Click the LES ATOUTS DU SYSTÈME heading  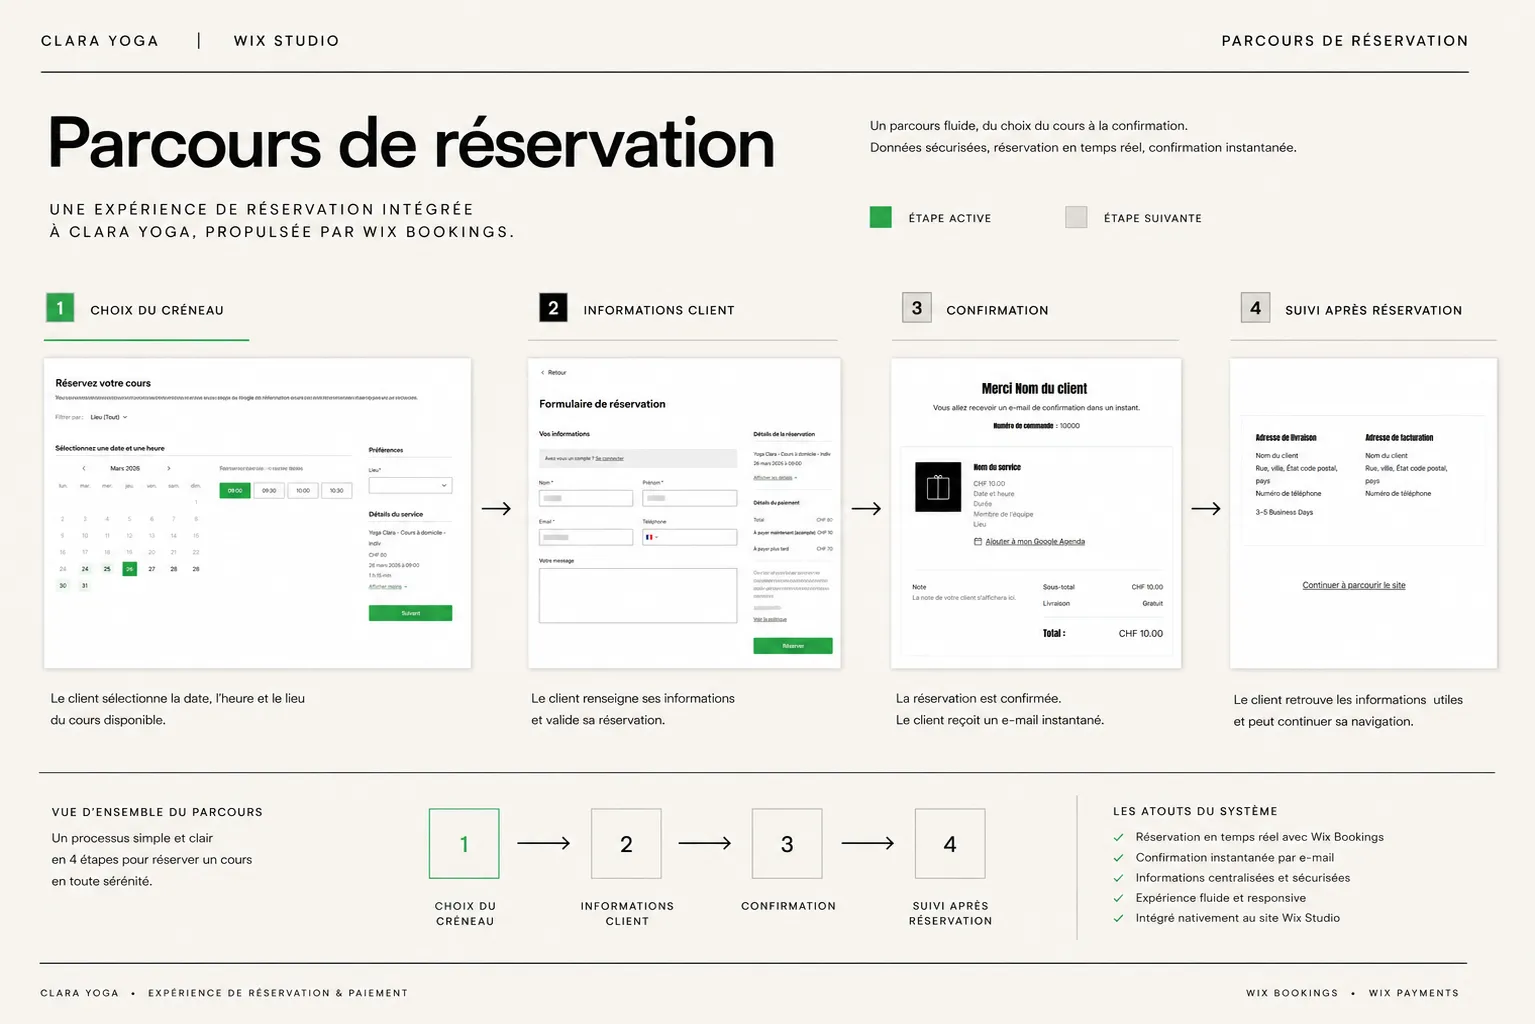point(1195,811)
